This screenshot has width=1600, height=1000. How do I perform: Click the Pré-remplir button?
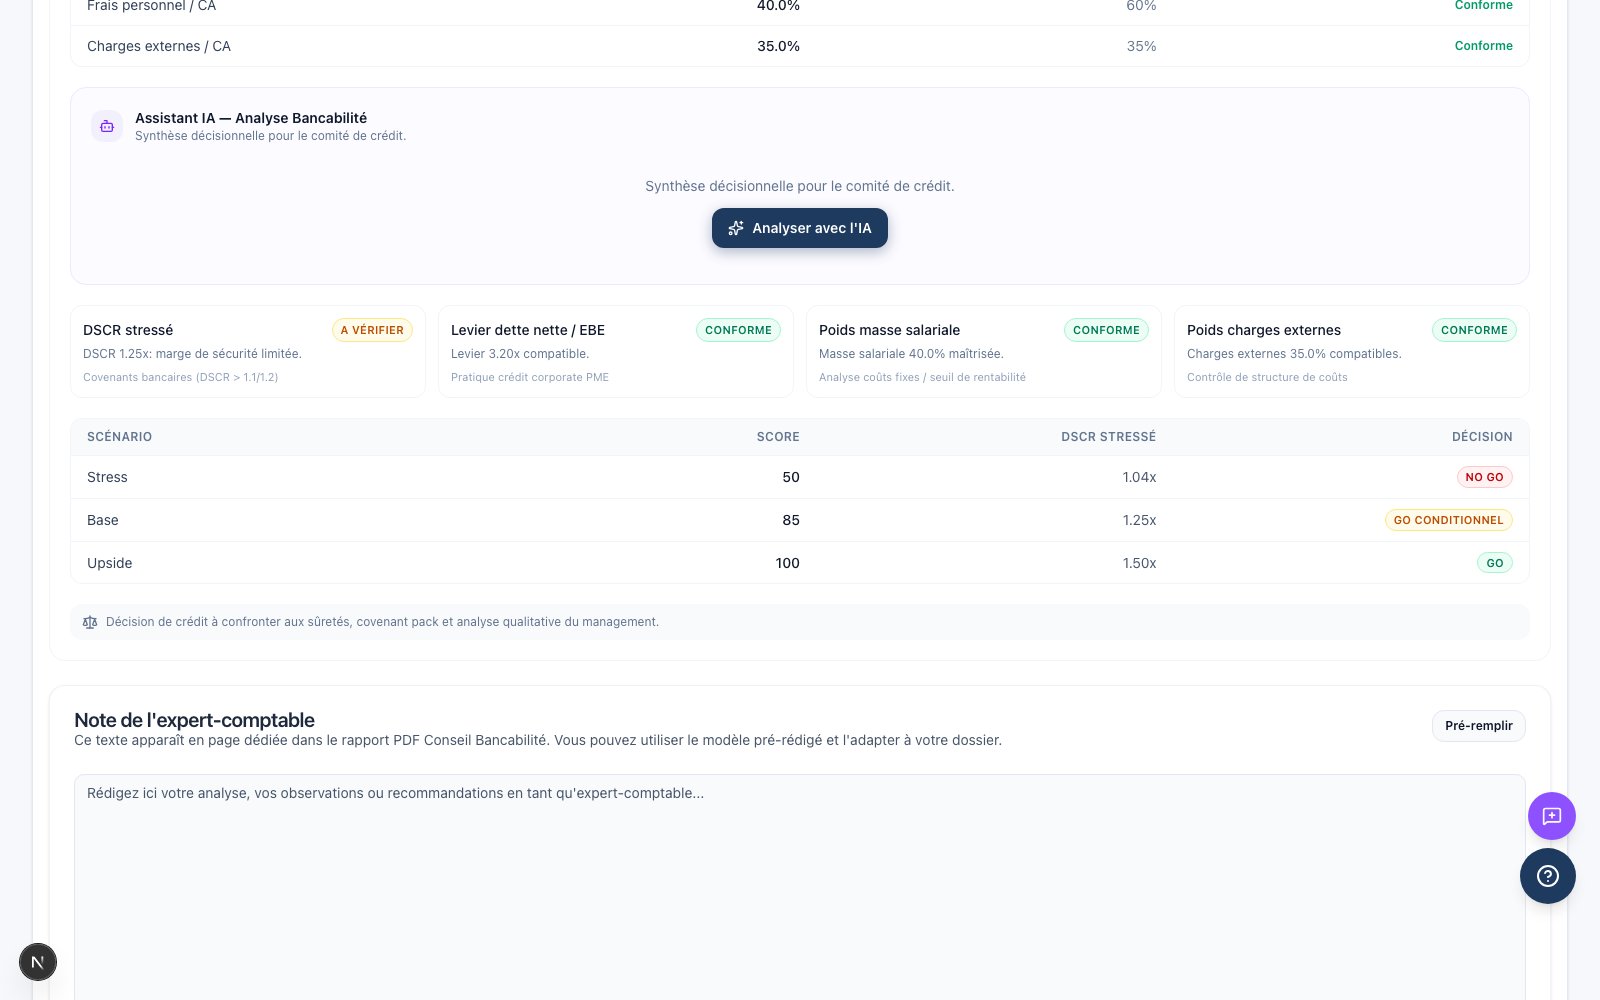(x=1478, y=726)
